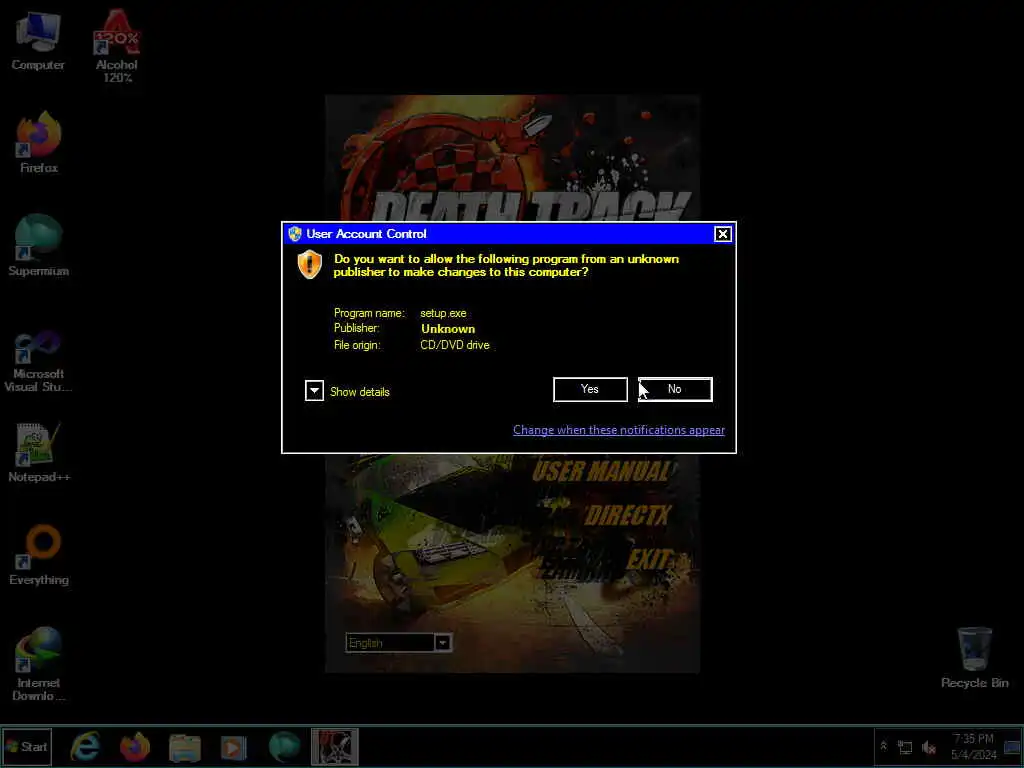The height and width of the screenshot is (768, 1024).
Task: Click the Show desktop button in the tray
Action: [x=1012, y=746]
